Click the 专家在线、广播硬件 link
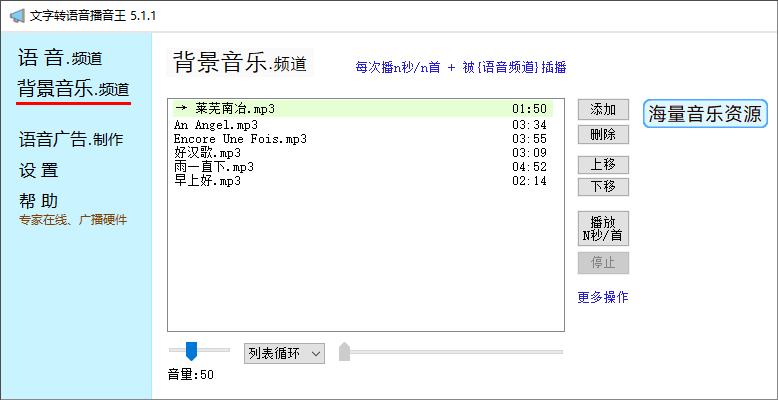This screenshot has height=400, width=778. (x=73, y=220)
